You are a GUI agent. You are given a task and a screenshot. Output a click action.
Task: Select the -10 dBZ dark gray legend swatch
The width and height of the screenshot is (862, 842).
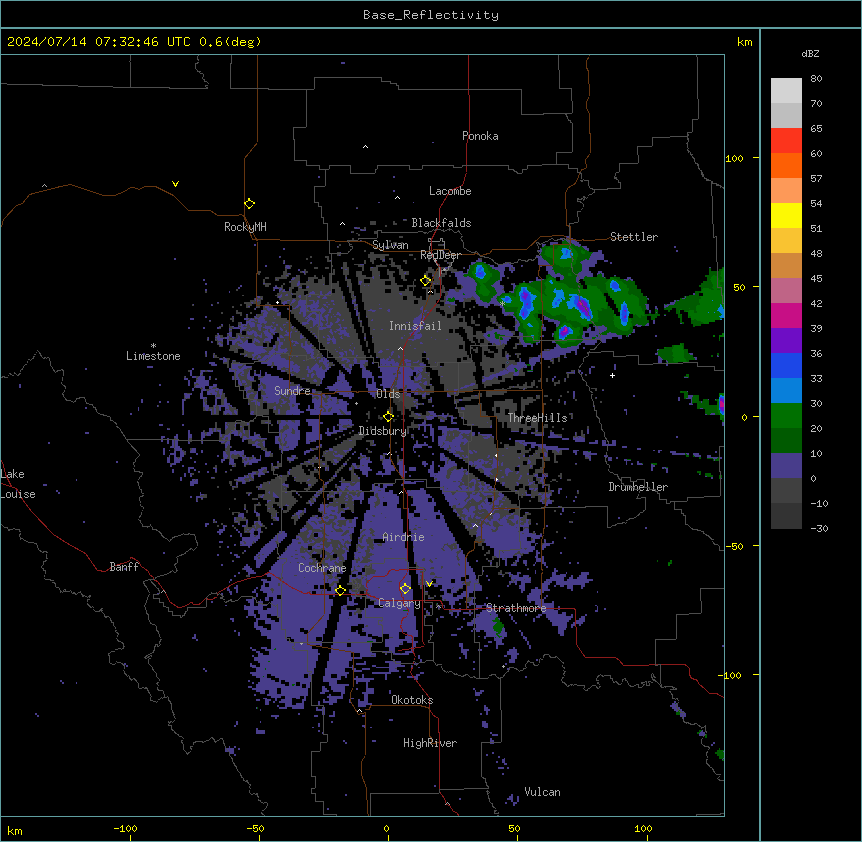coord(786,516)
